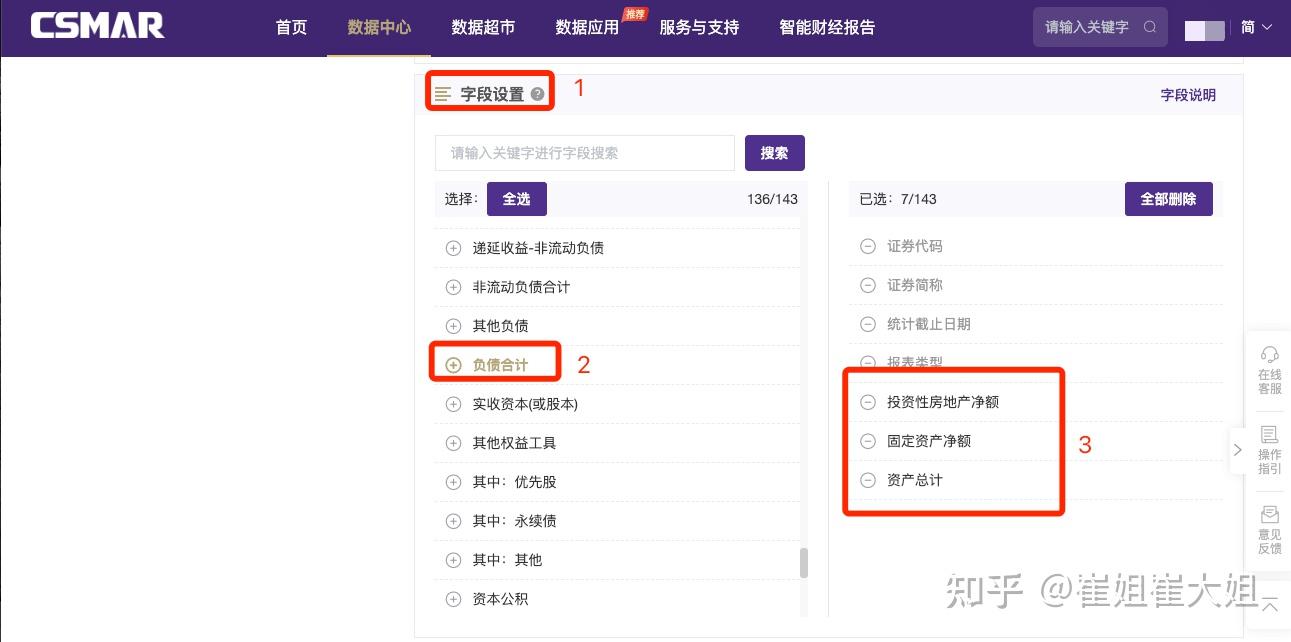1291x642 pixels.
Task: Click the 全部删除 button
Action: pos(1168,198)
